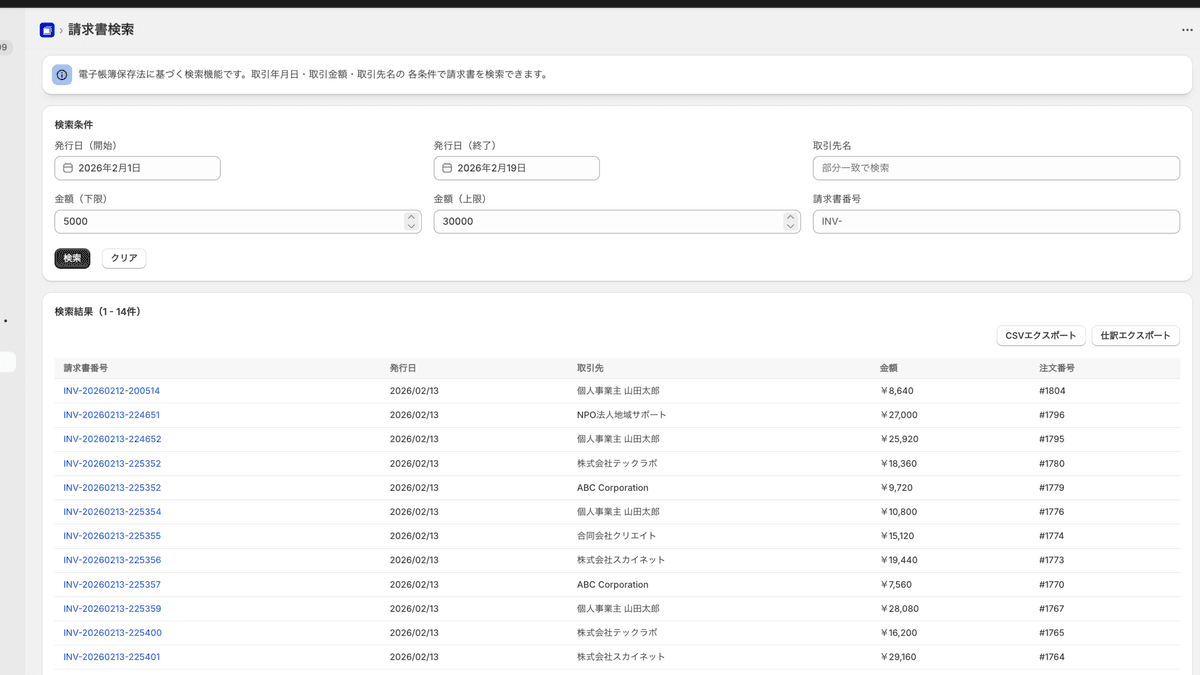Open invoice INV-20260213-225401
The height and width of the screenshot is (675, 1200).
tap(111, 657)
